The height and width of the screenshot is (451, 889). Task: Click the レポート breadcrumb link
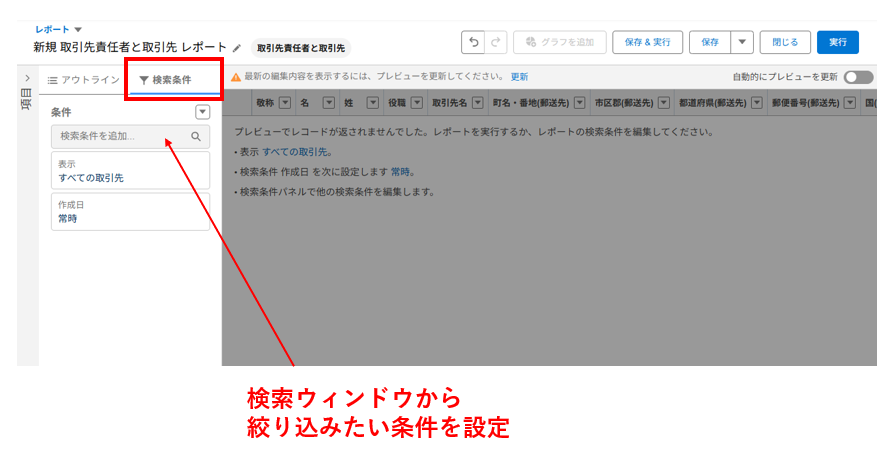(x=52, y=29)
